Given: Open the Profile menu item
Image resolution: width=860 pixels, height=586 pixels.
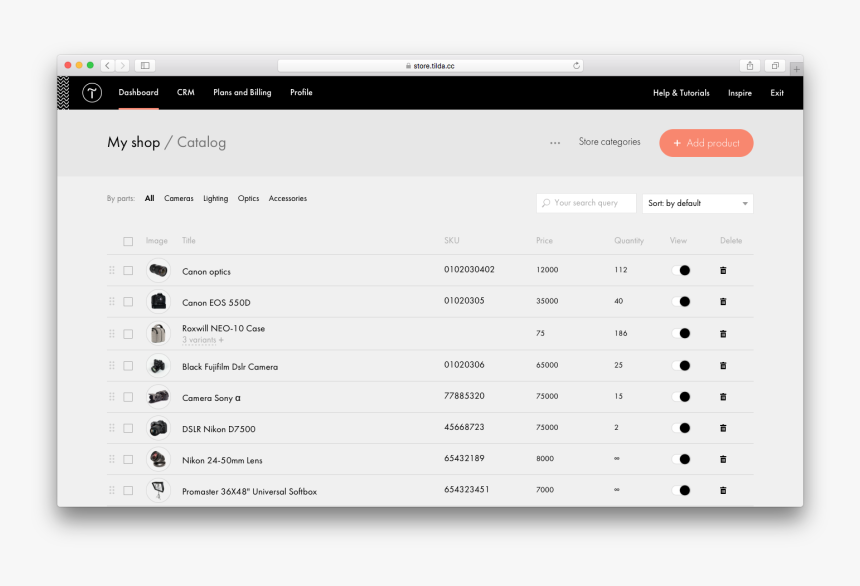Looking at the screenshot, I should [301, 92].
